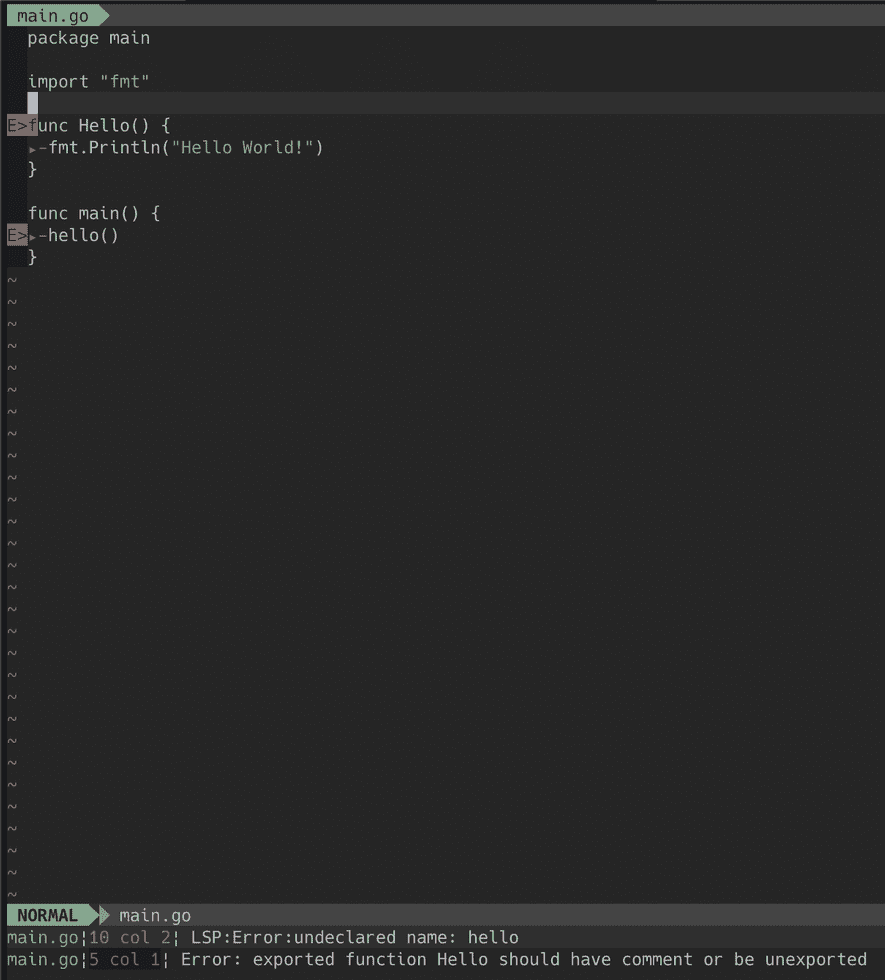The image size is (885, 980).
Task: Click the arrow separator after the main.go tab
Action: (103, 15)
